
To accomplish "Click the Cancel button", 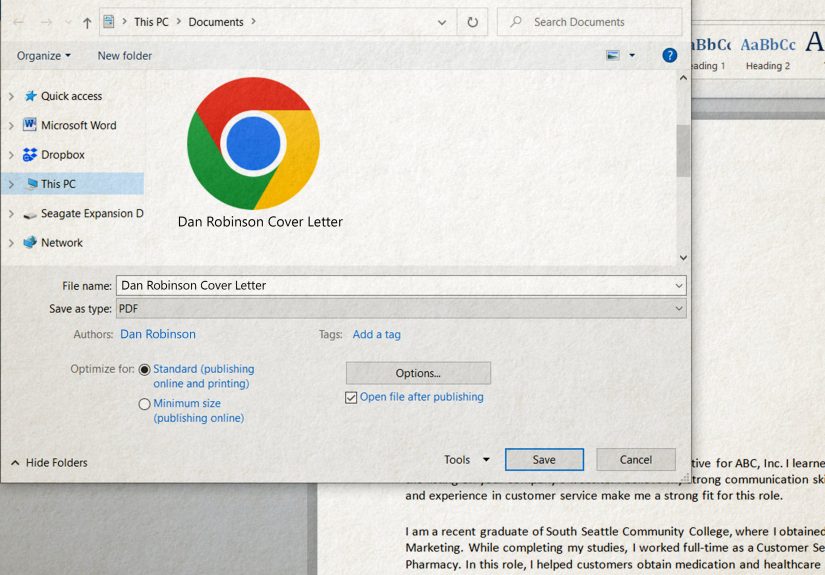I will pyautogui.click(x=636, y=460).
